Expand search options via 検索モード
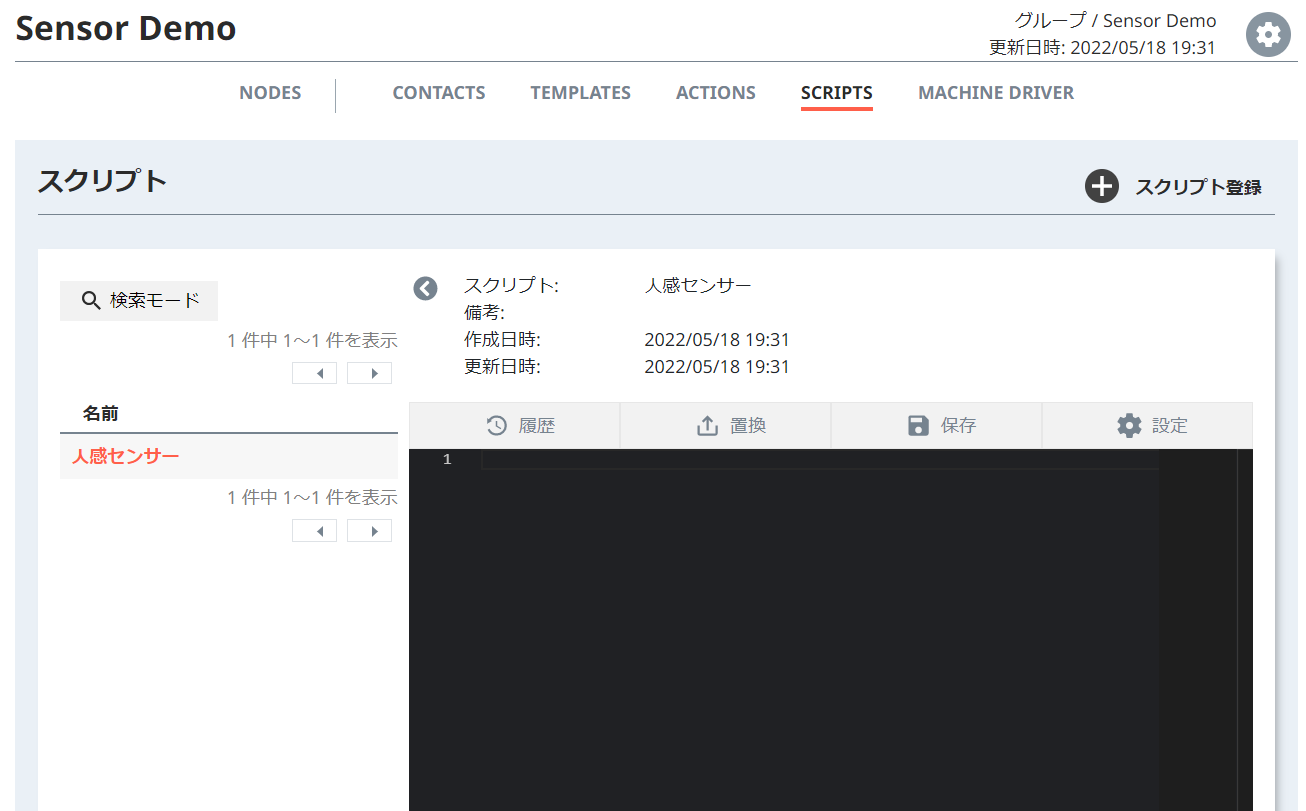This screenshot has width=1306, height=811. 138,300
